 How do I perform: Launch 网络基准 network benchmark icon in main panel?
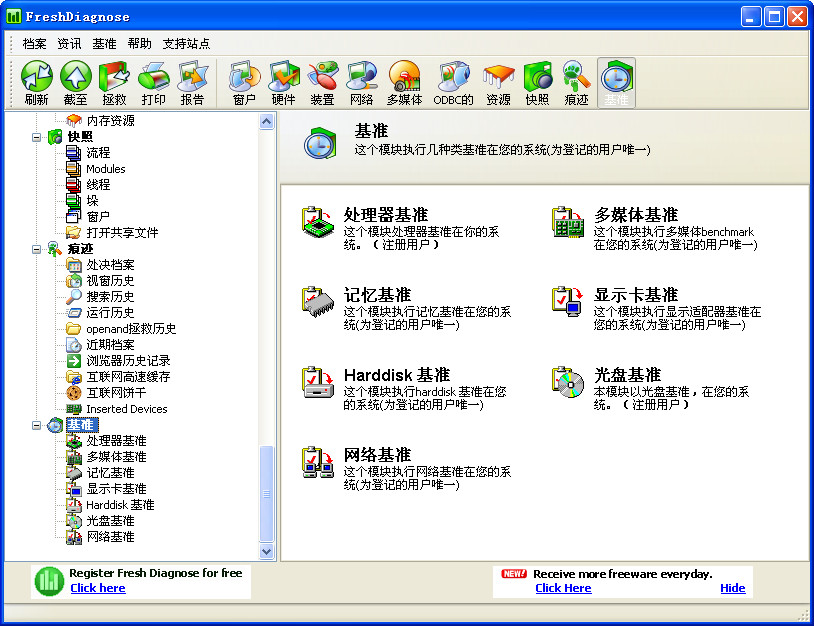[318, 462]
